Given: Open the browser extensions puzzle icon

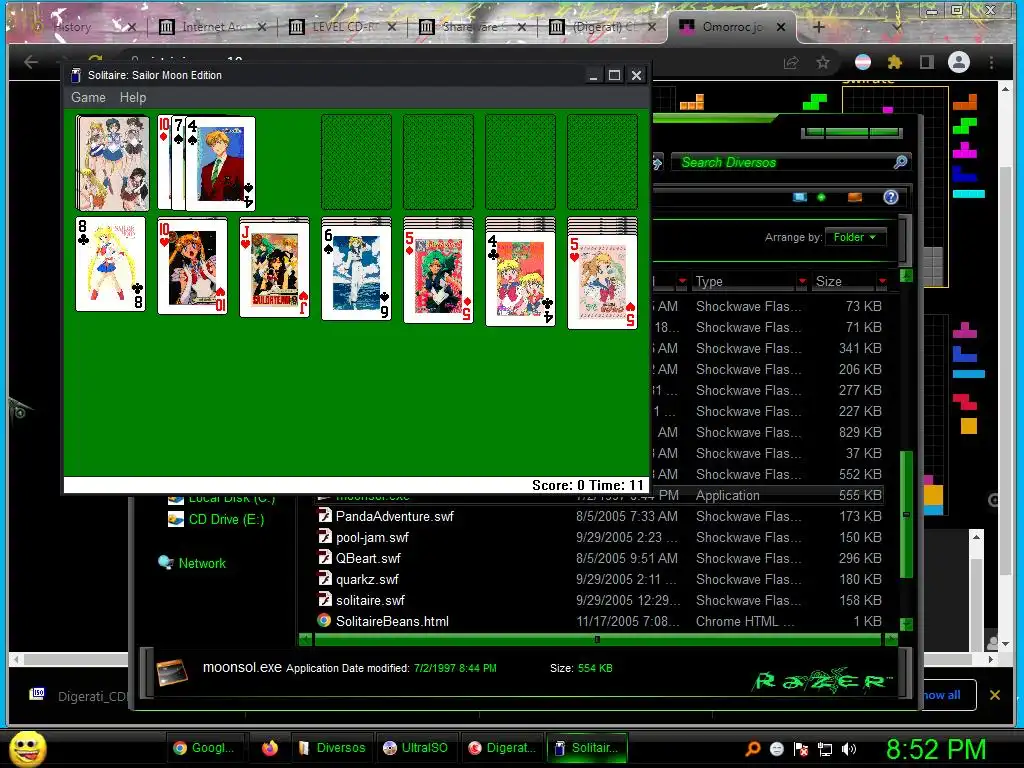Looking at the screenshot, I should [x=895, y=63].
